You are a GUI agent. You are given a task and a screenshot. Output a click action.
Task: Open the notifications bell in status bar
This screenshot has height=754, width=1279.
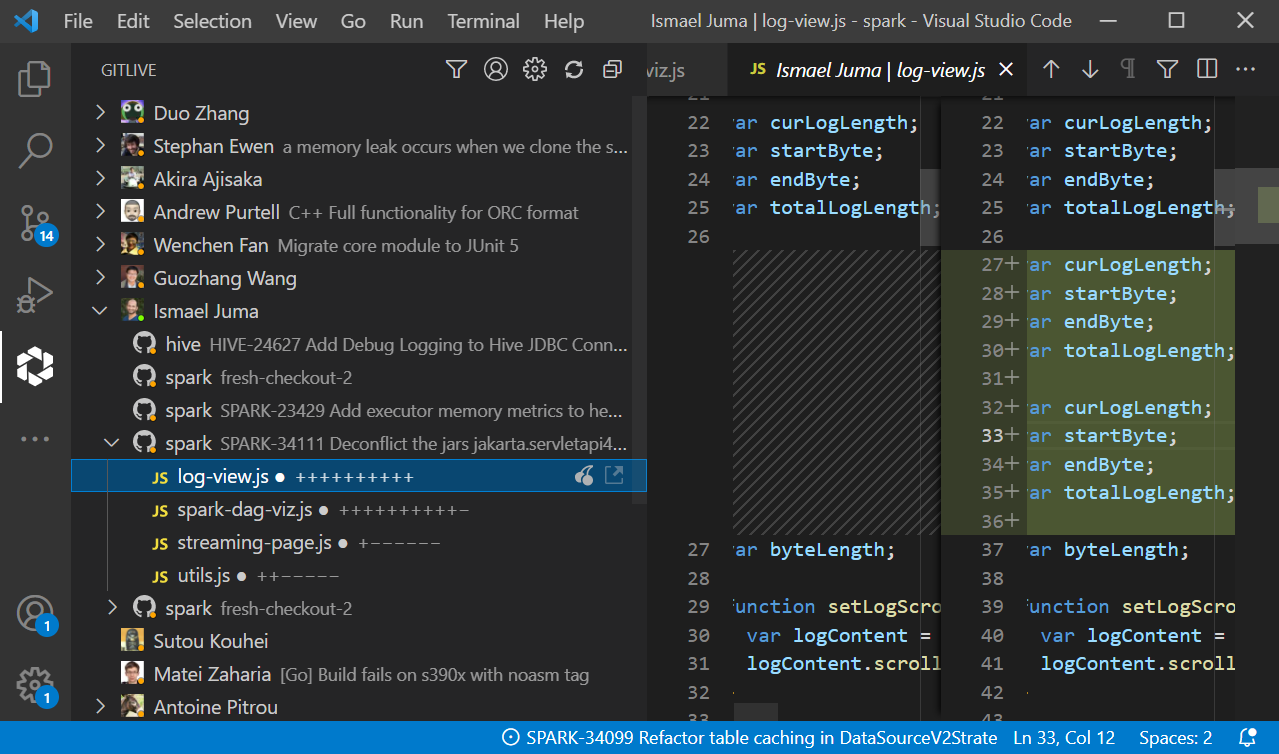1247,738
